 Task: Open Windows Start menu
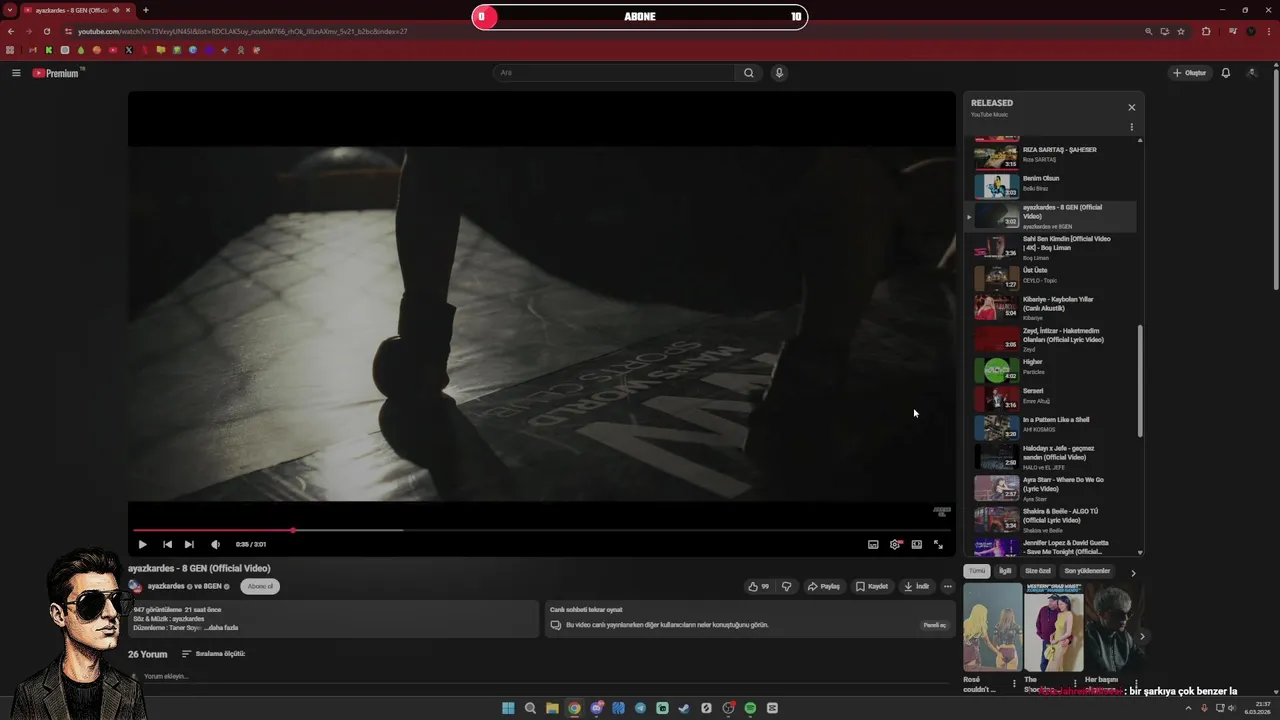pyautogui.click(x=508, y=708)
